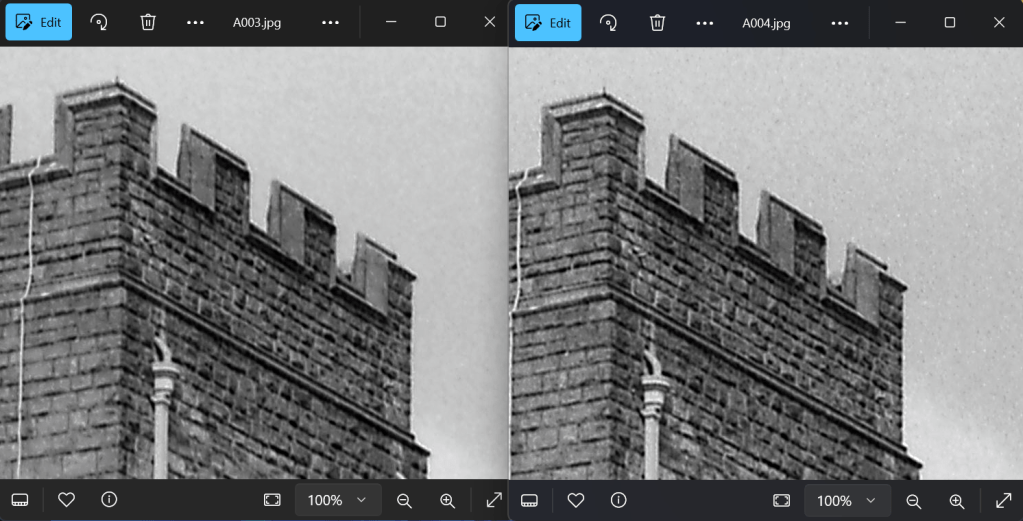Rotate the A004.jpg image
Screen dimensions: 1023x521
click(x=608, y=22)
